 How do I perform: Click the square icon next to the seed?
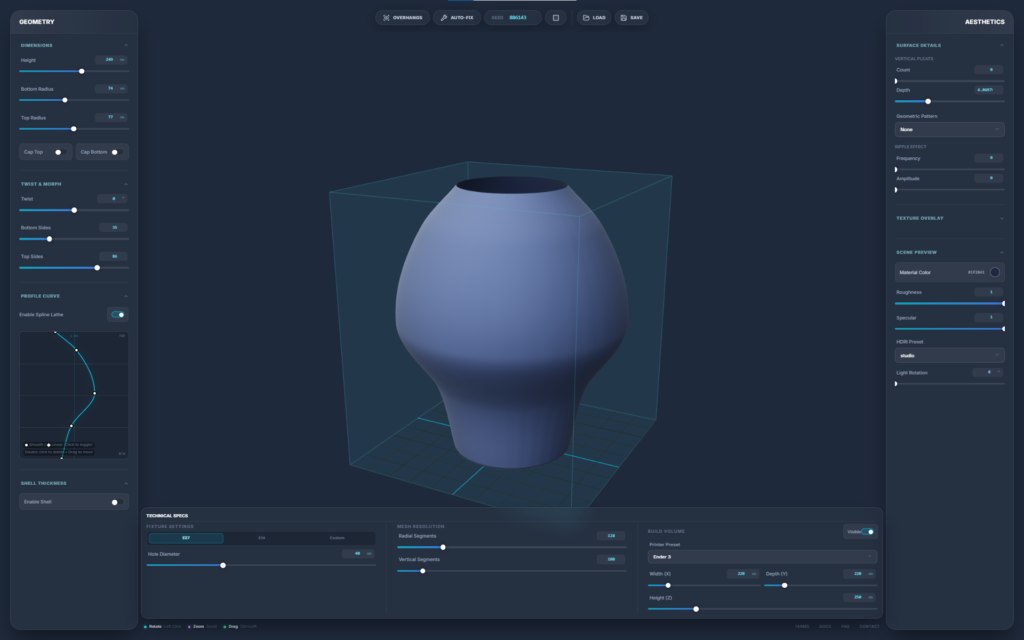556,18
